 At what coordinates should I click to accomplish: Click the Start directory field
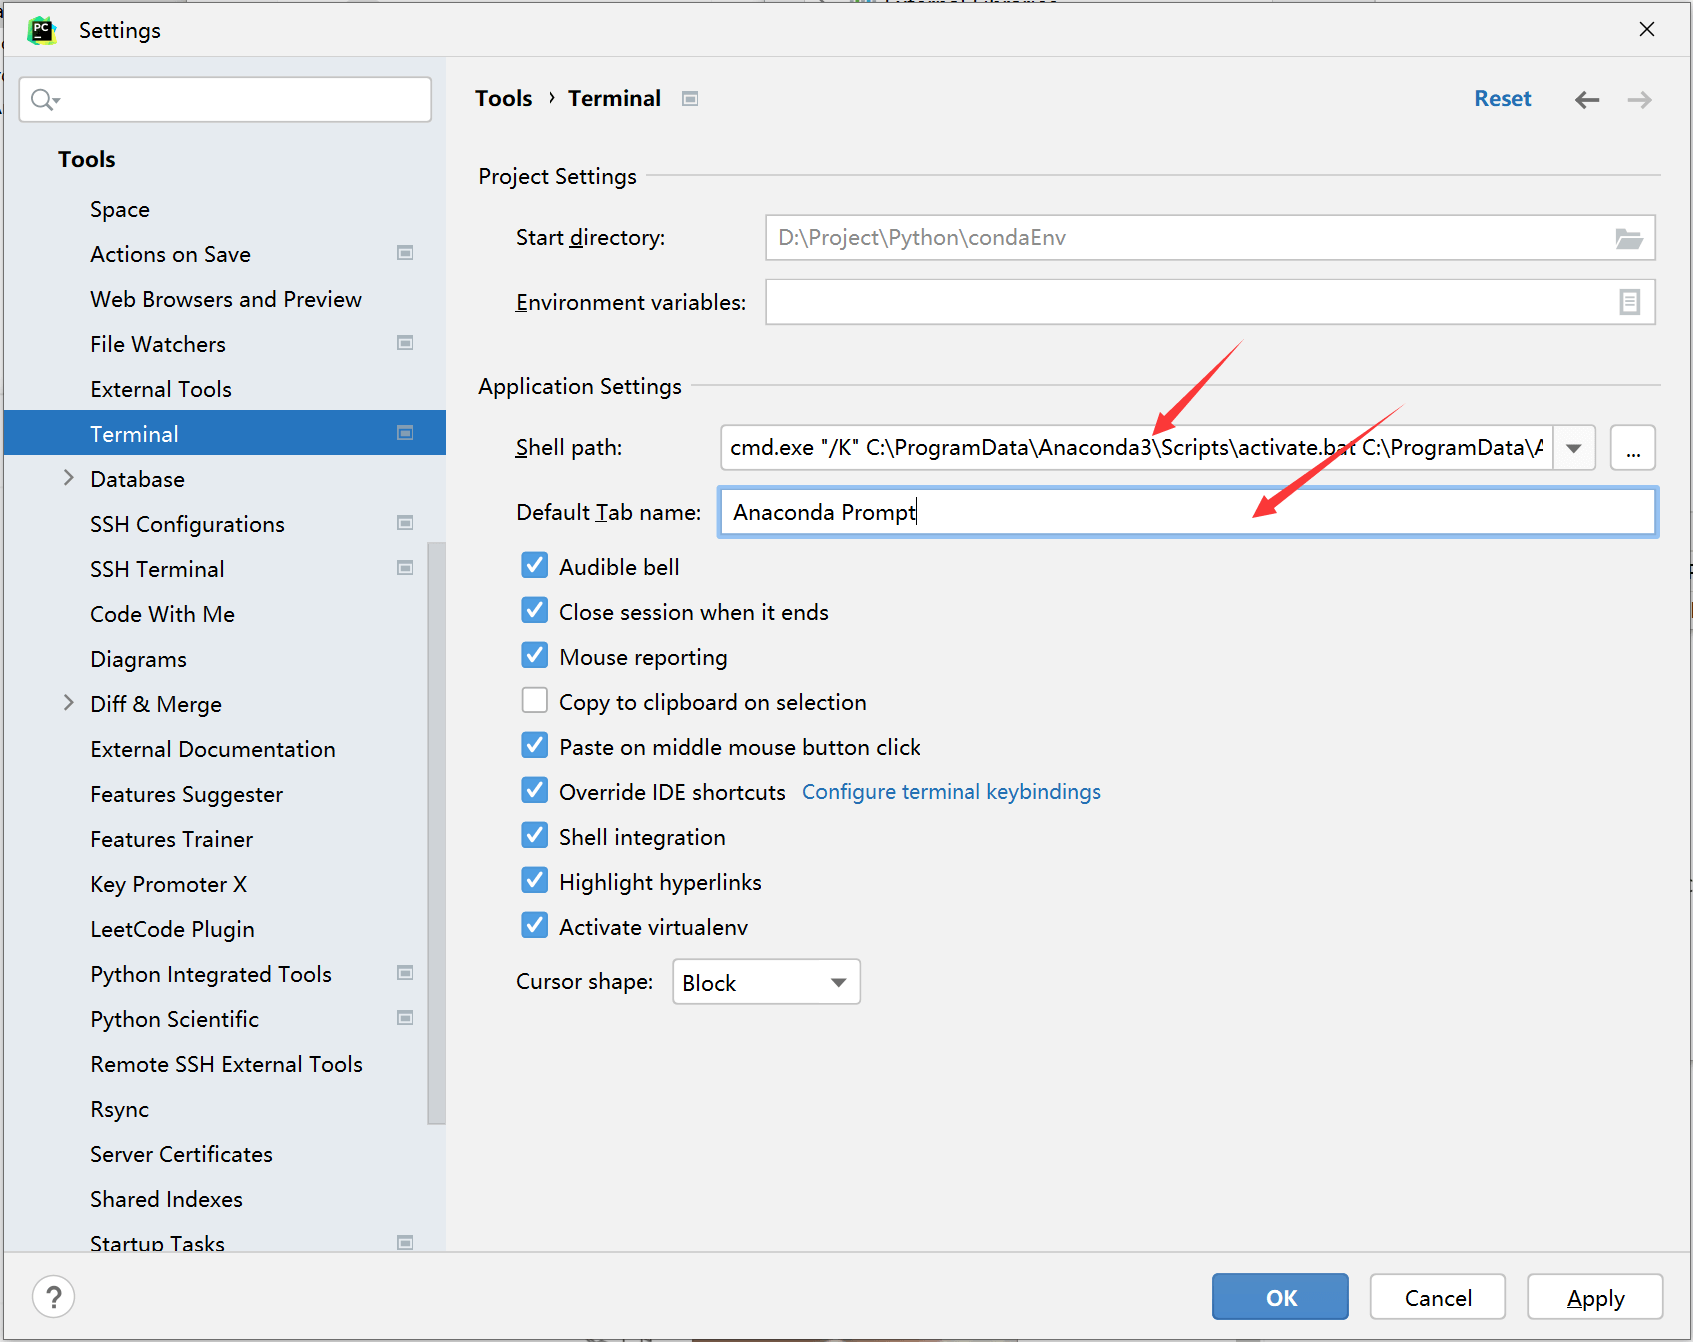1210,238
